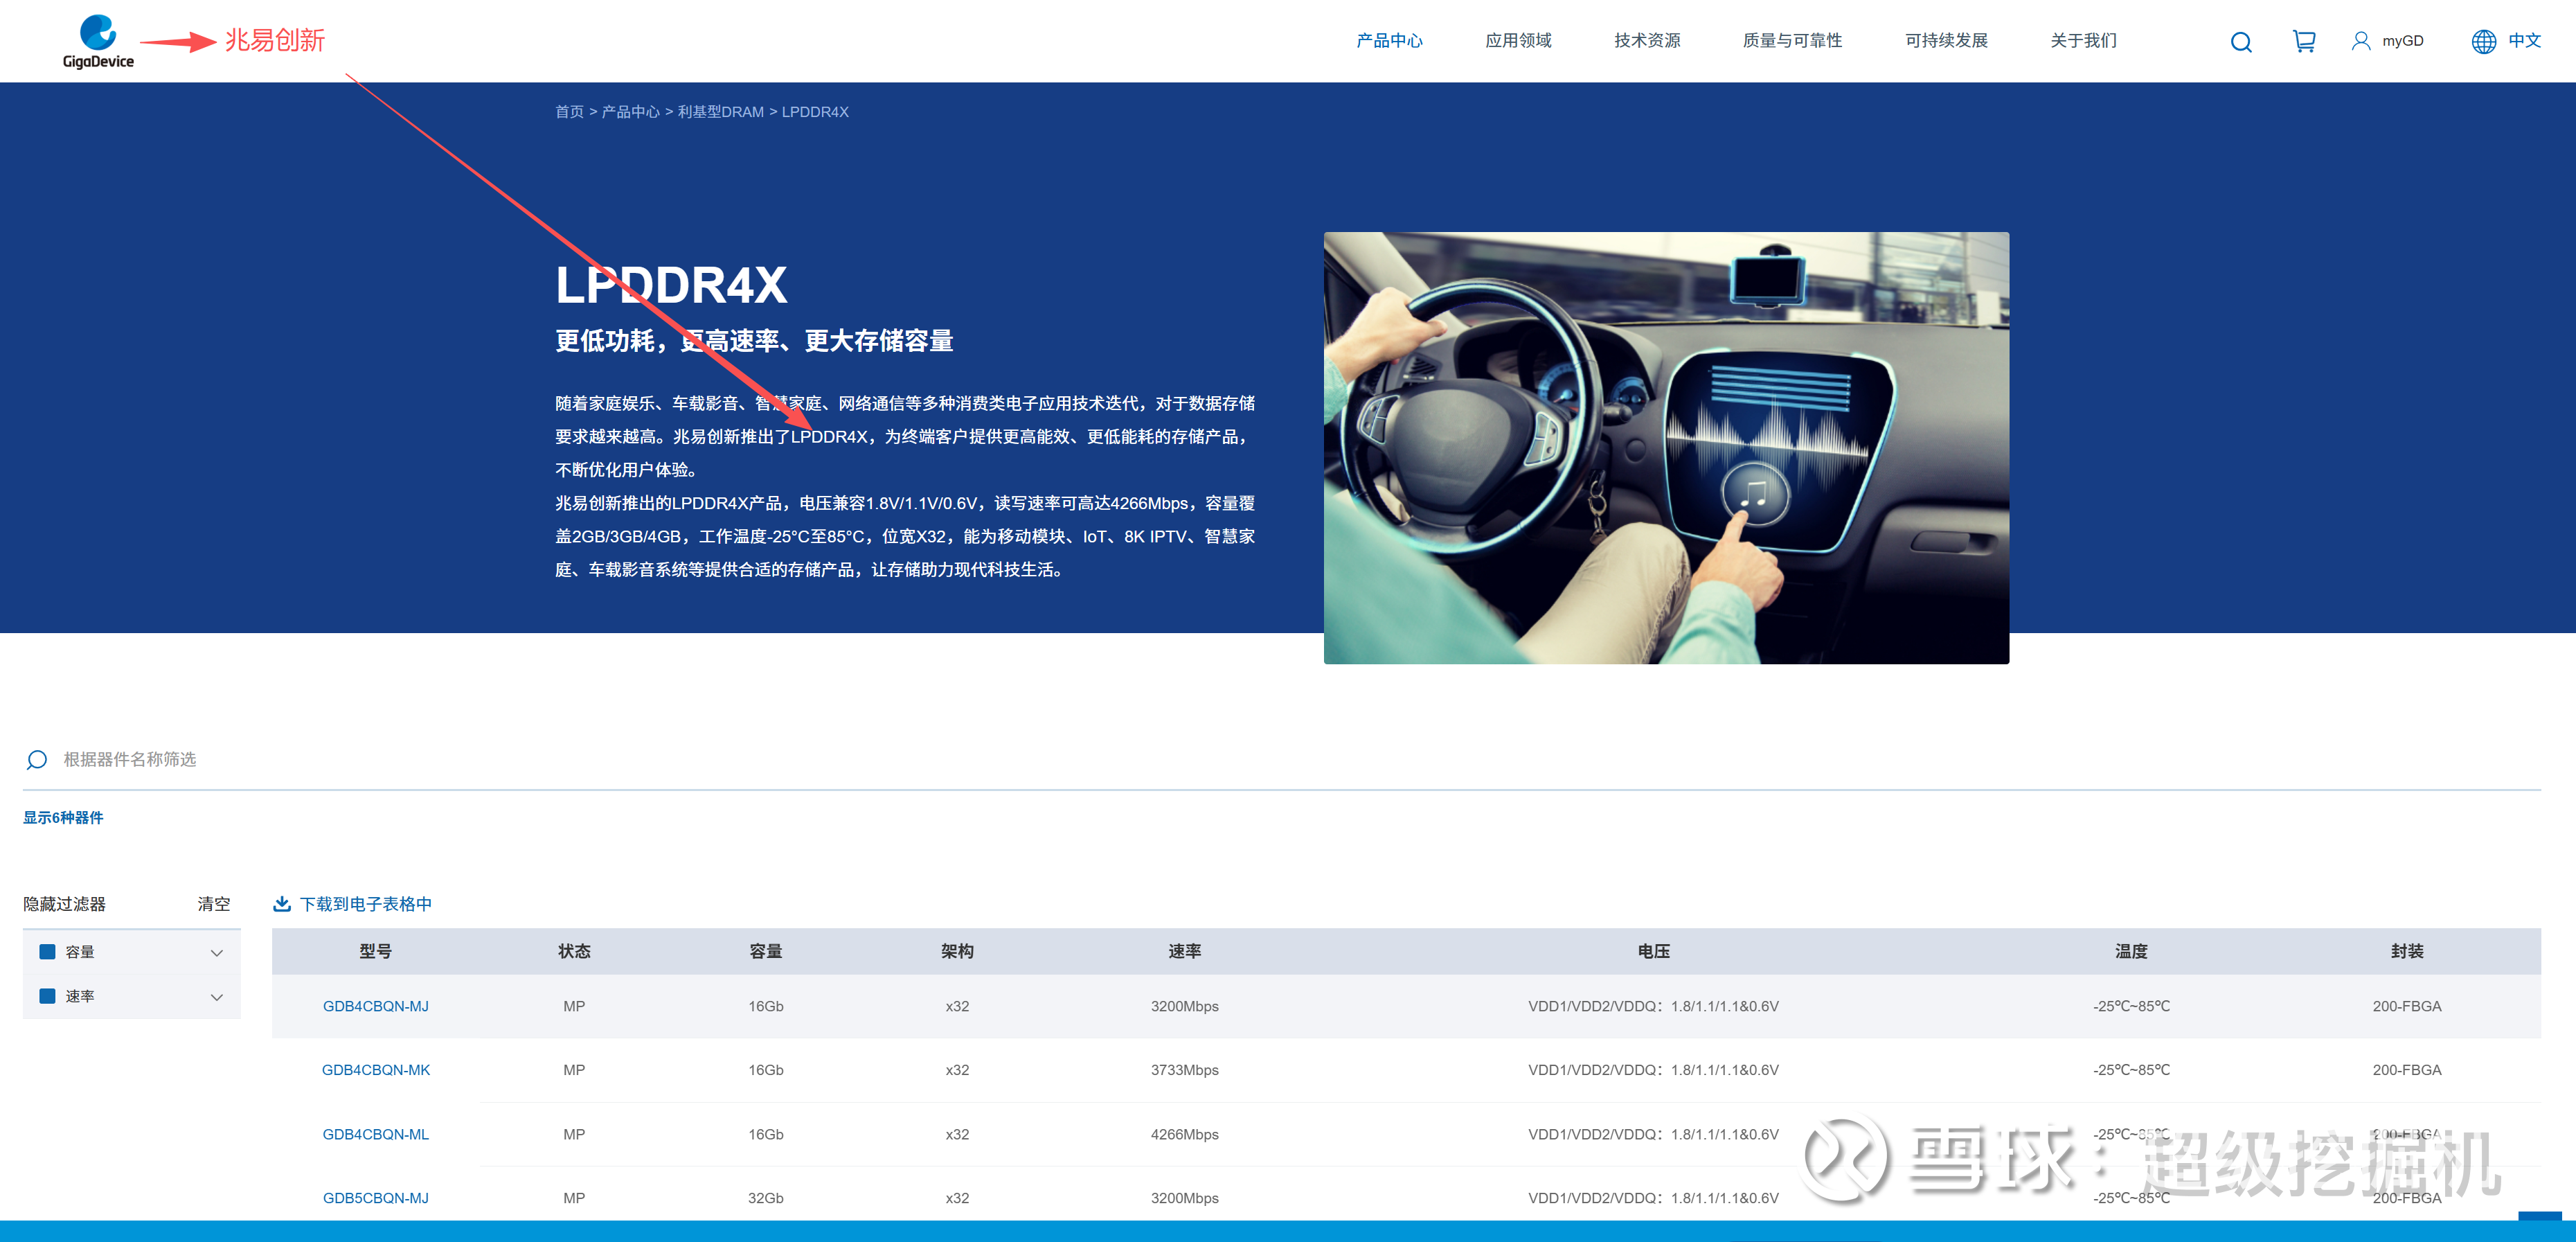Click the download icon beside 下载到电子表格中
2576x1242 pixels.
[x=282, y=904]
